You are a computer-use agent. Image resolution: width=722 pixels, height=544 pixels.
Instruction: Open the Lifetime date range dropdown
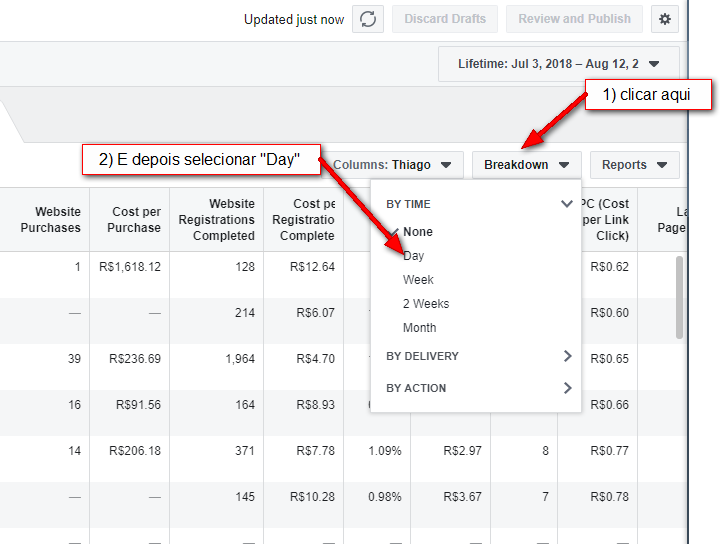pos(558,64)
